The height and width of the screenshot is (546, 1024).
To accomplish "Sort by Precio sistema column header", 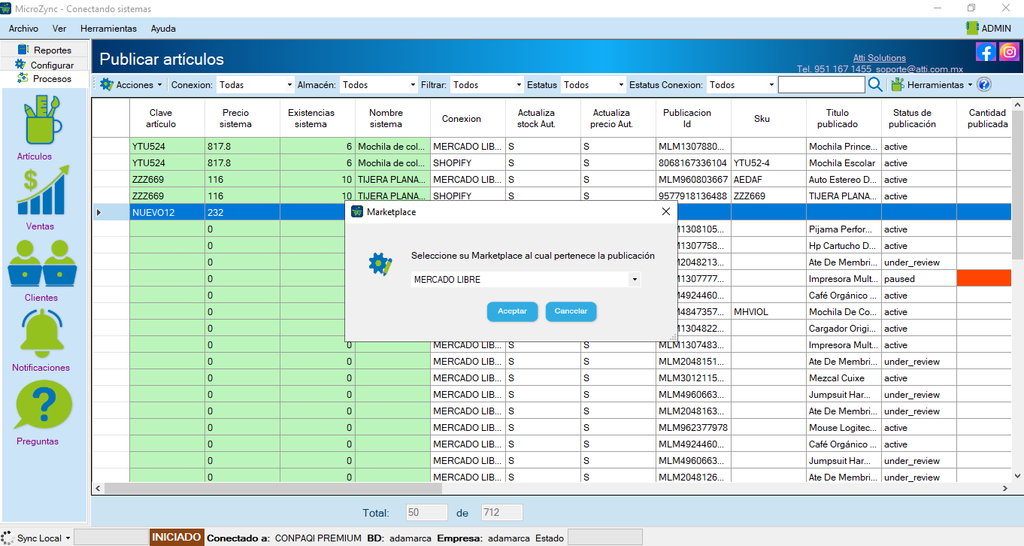I will pos(242,118).
